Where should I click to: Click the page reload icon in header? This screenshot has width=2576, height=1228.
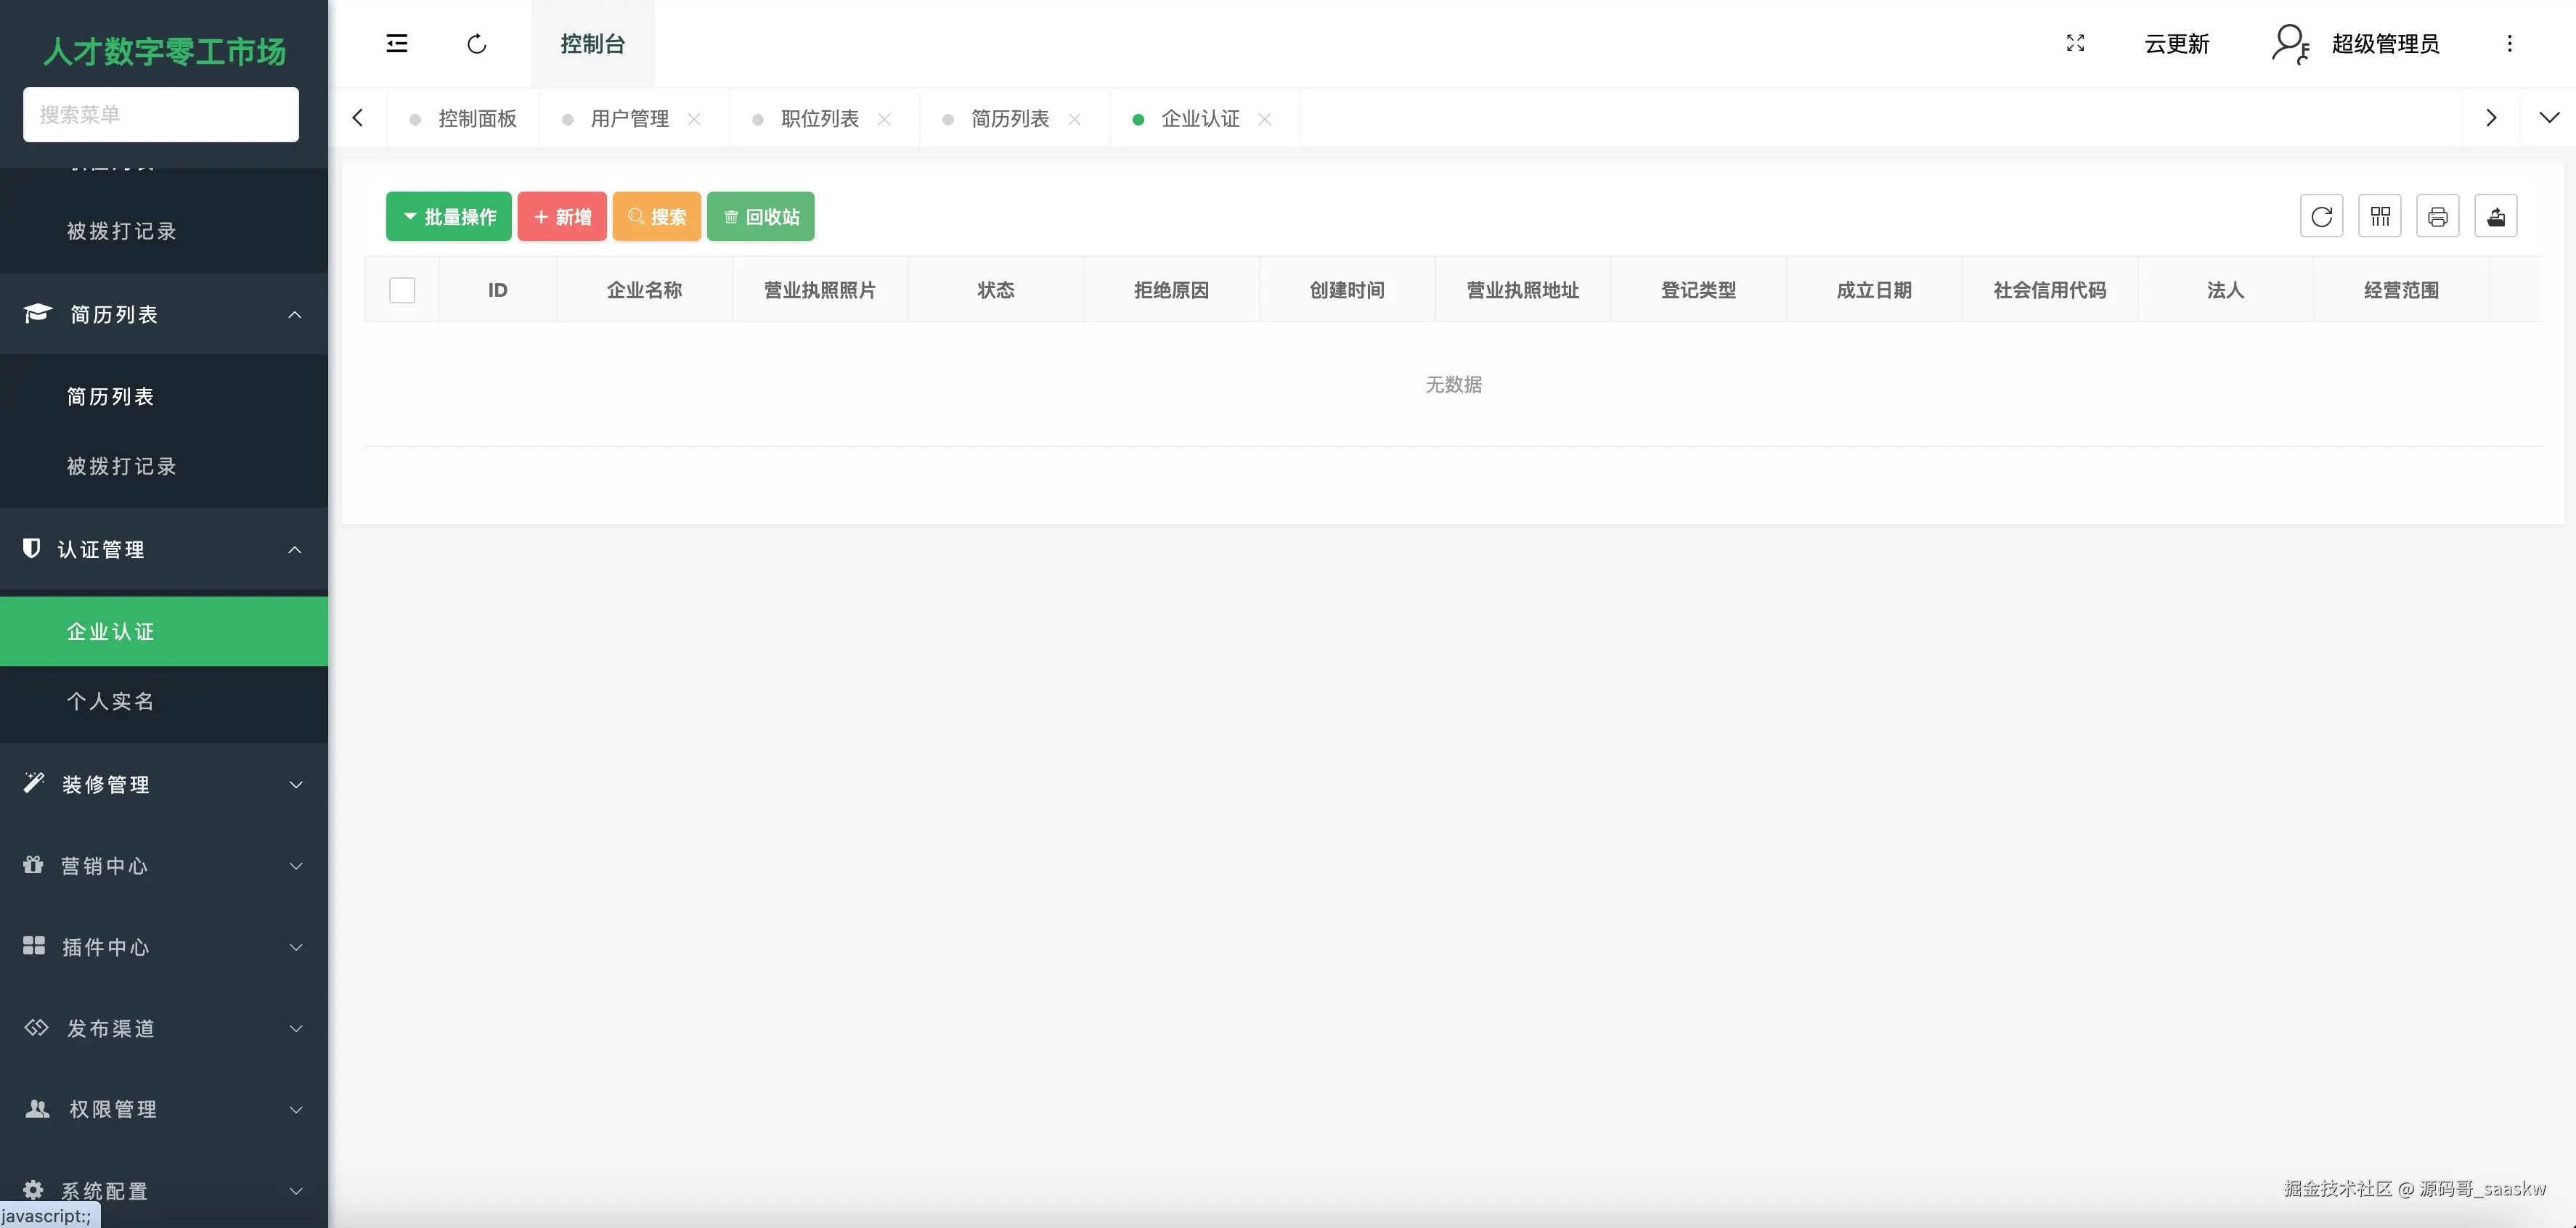[x=477, y=43]
